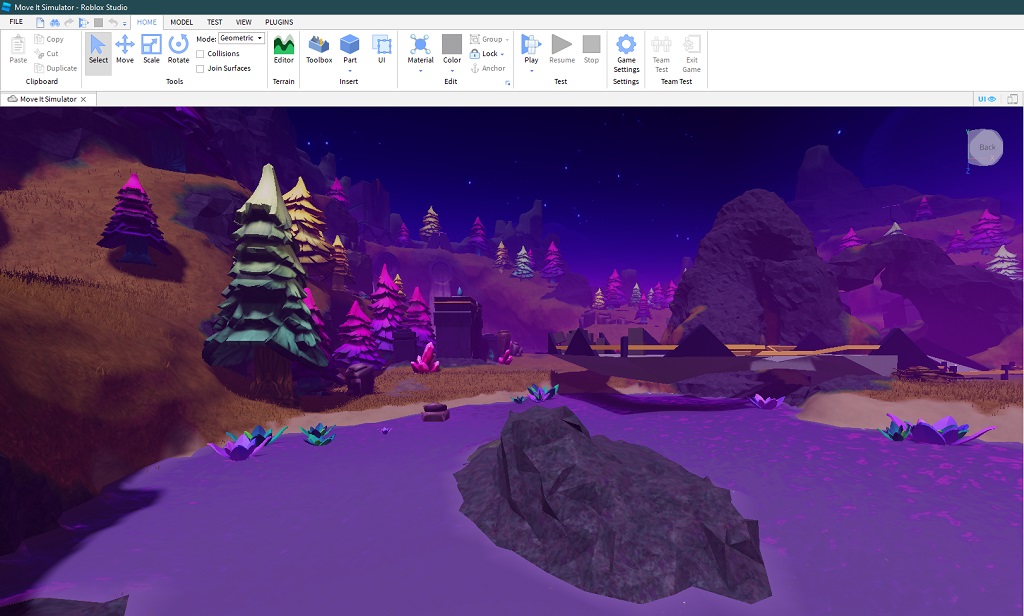This screenshot has height=616, width=1024.
Task: Click the gray Color swatch
Action: click(x=452, y=44)
